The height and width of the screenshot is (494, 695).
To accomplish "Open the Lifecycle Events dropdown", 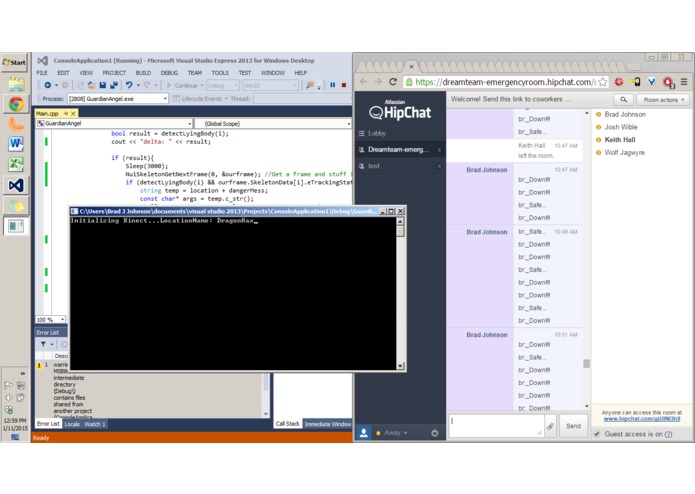I will click(x=200, y=98).
